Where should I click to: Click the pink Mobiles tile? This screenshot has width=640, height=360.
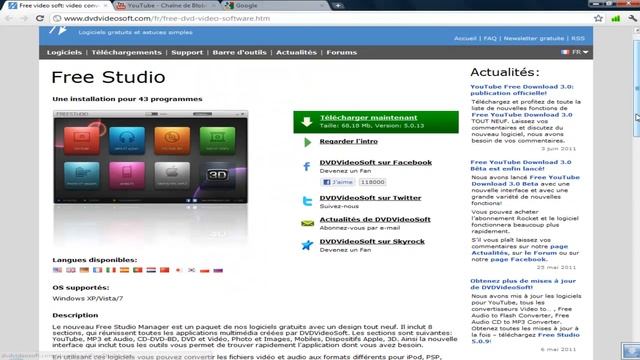tap(127, 175)
